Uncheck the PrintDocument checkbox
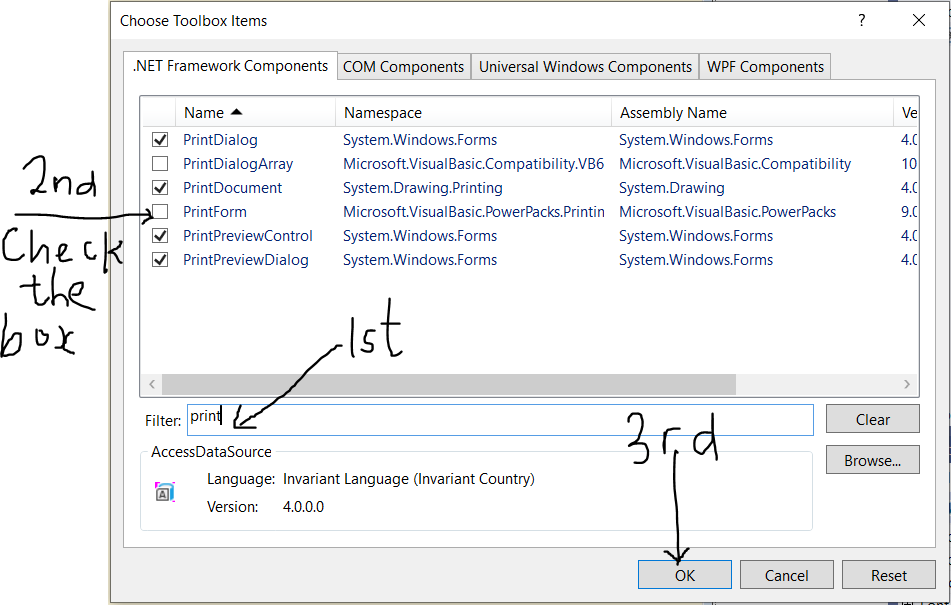 coord(160,188)
